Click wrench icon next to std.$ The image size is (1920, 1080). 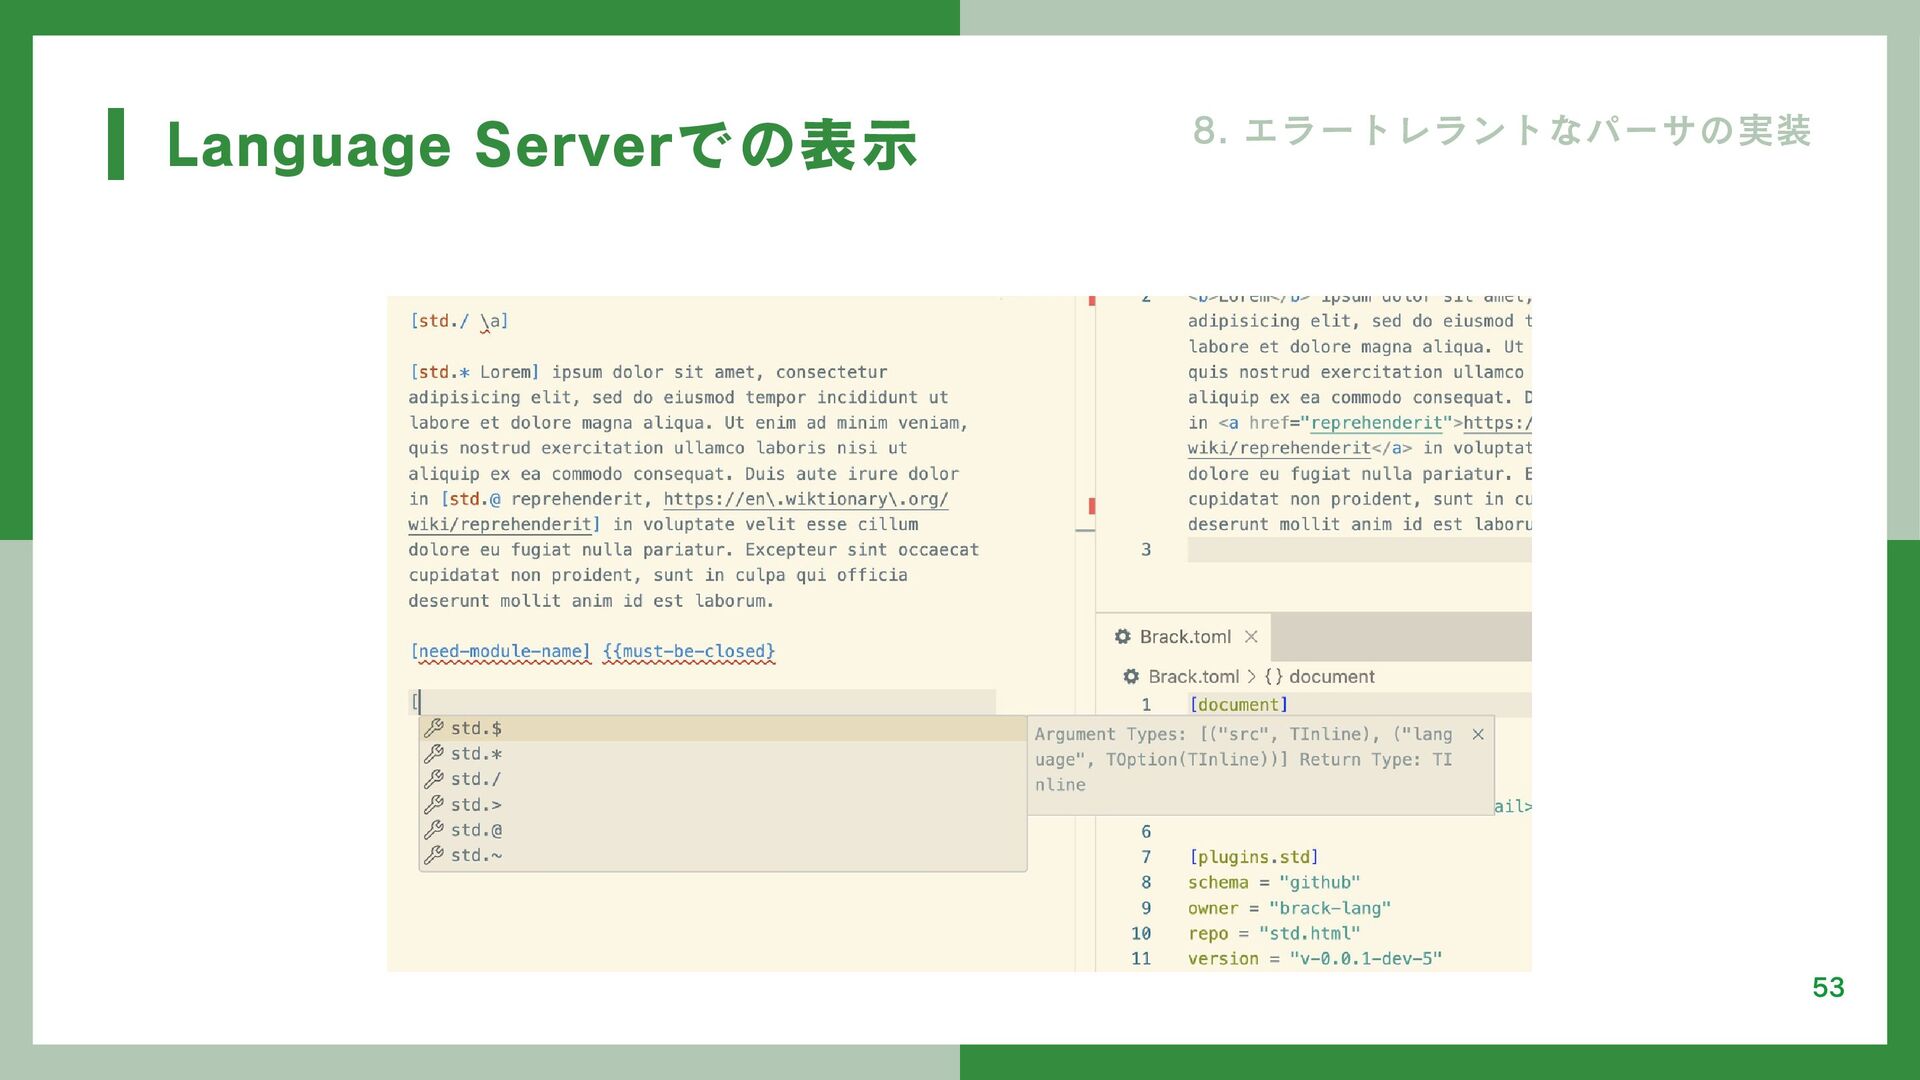click(x=434, y=728)
